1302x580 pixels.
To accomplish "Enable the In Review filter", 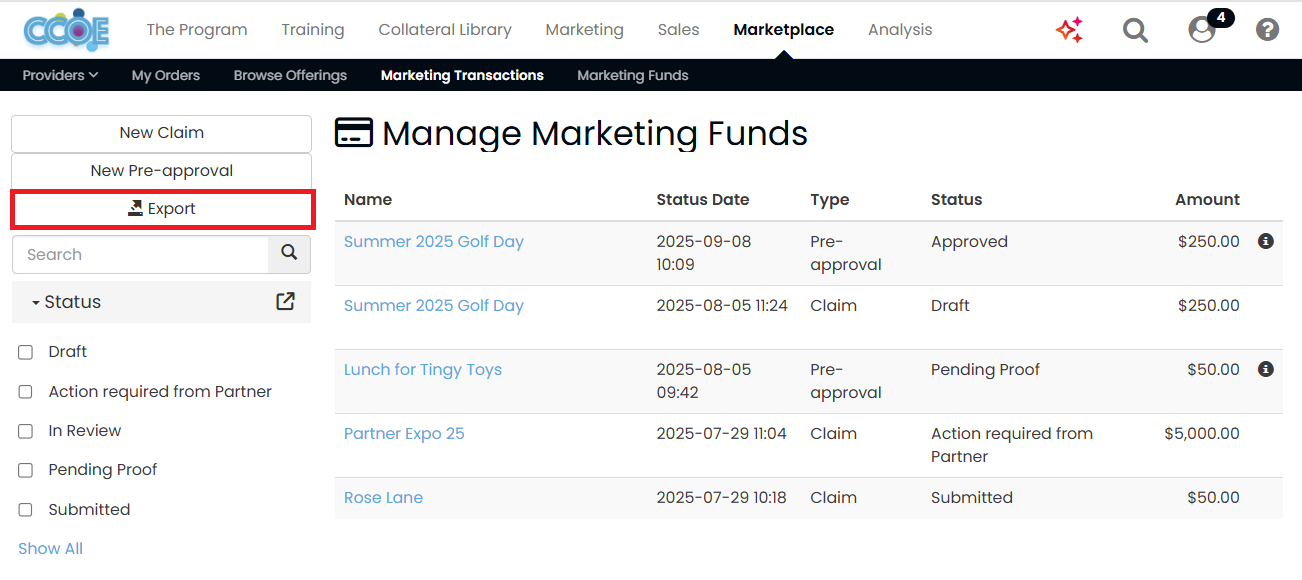I will click(26, 431).
